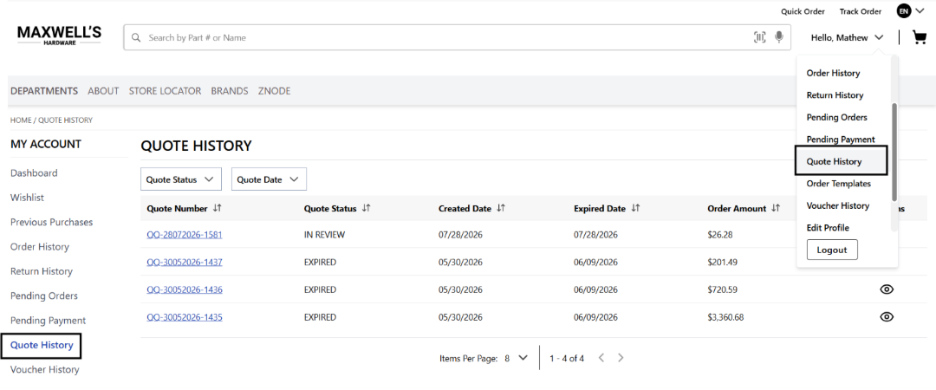This screenshot has height=390, width=936.
Task: Open the Quote Date filter dropdown
Action: (x=269, y=179)
